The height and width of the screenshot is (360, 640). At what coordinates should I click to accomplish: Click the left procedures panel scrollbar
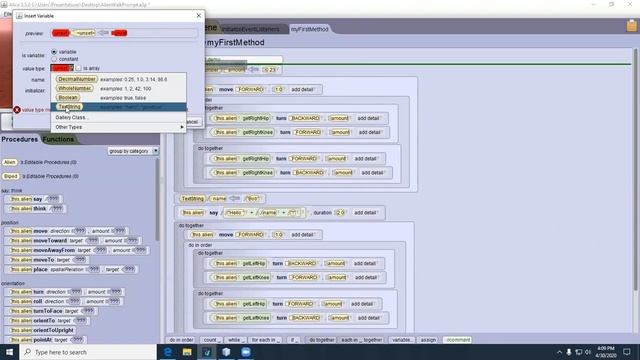click(157, 200)
